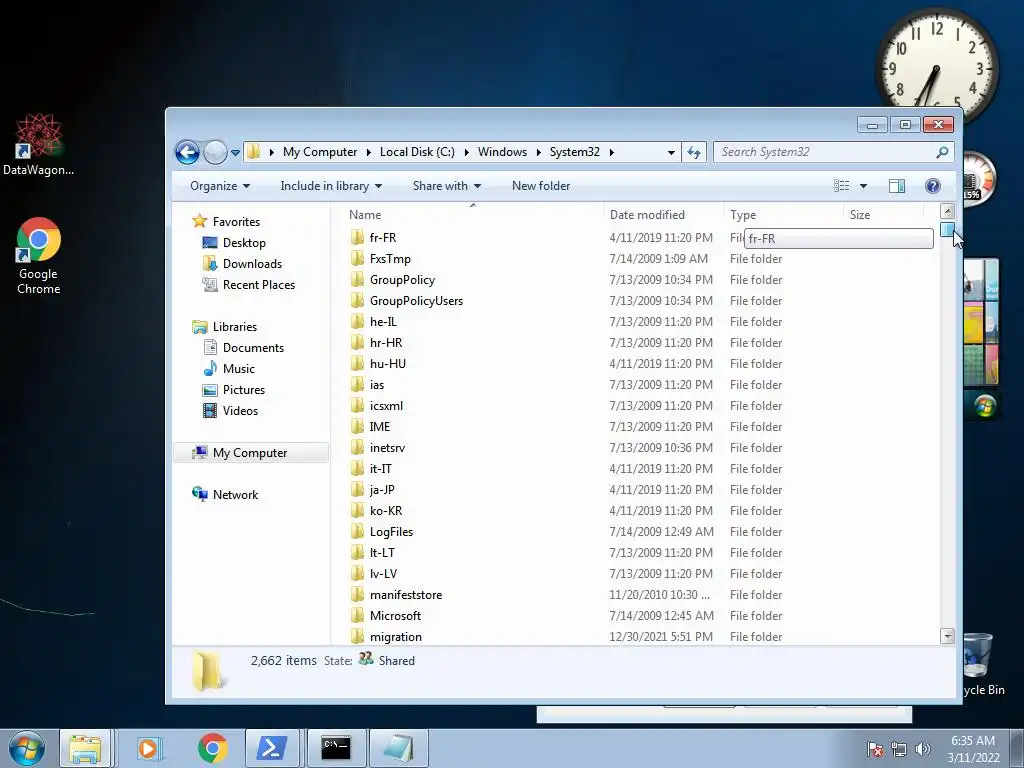Sort by Date modified column header
This screenshot has height=768, width=1024.
pyautogui.click(x=664, y=215)
